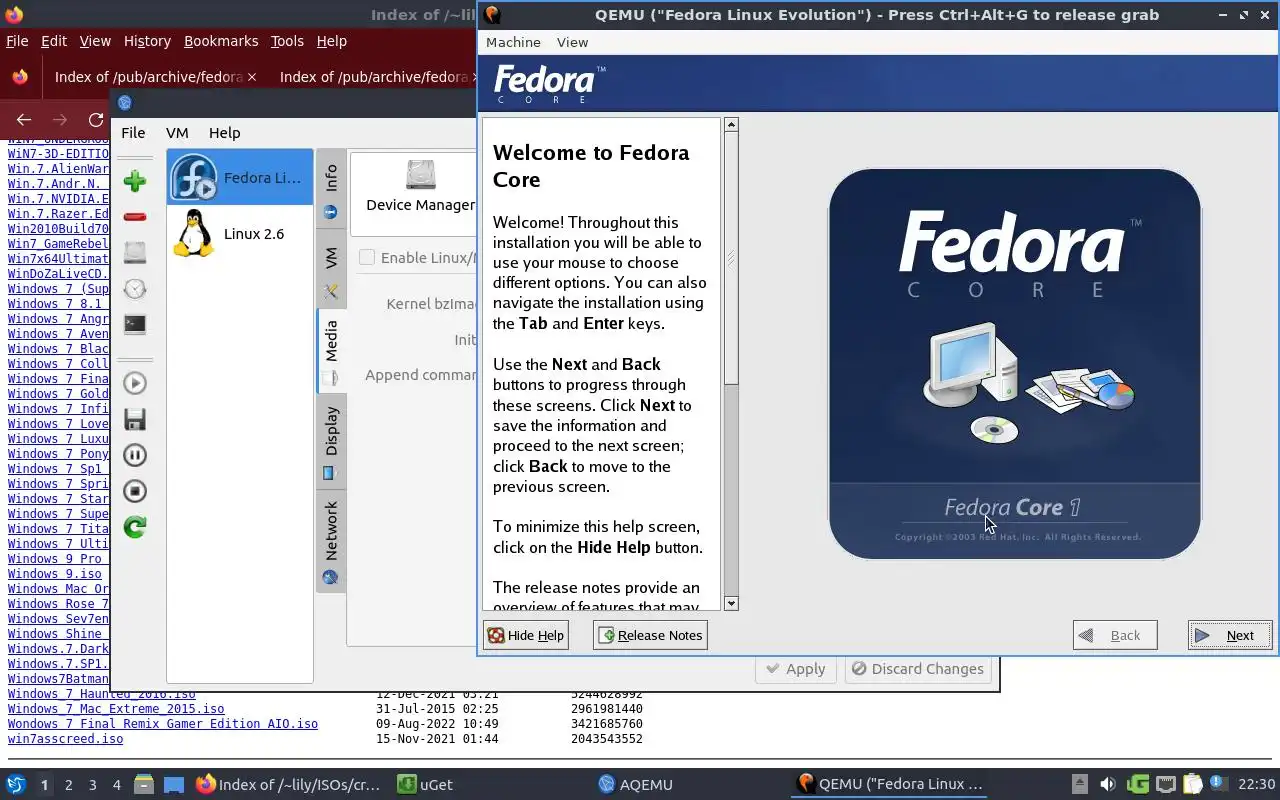Click Discard Changes in AQEMU
The width and height of the screenshot is (1280, 800).
coord(918,669)
